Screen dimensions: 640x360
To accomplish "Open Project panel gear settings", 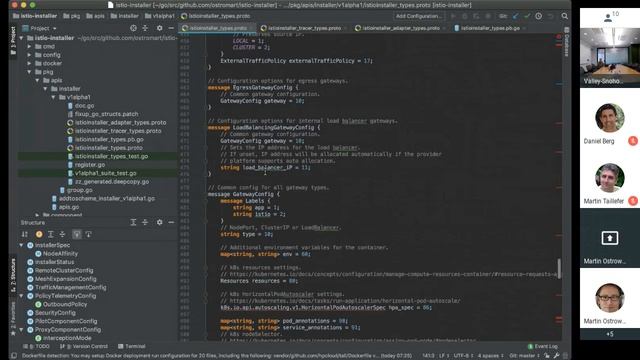I will coord(160,28).
